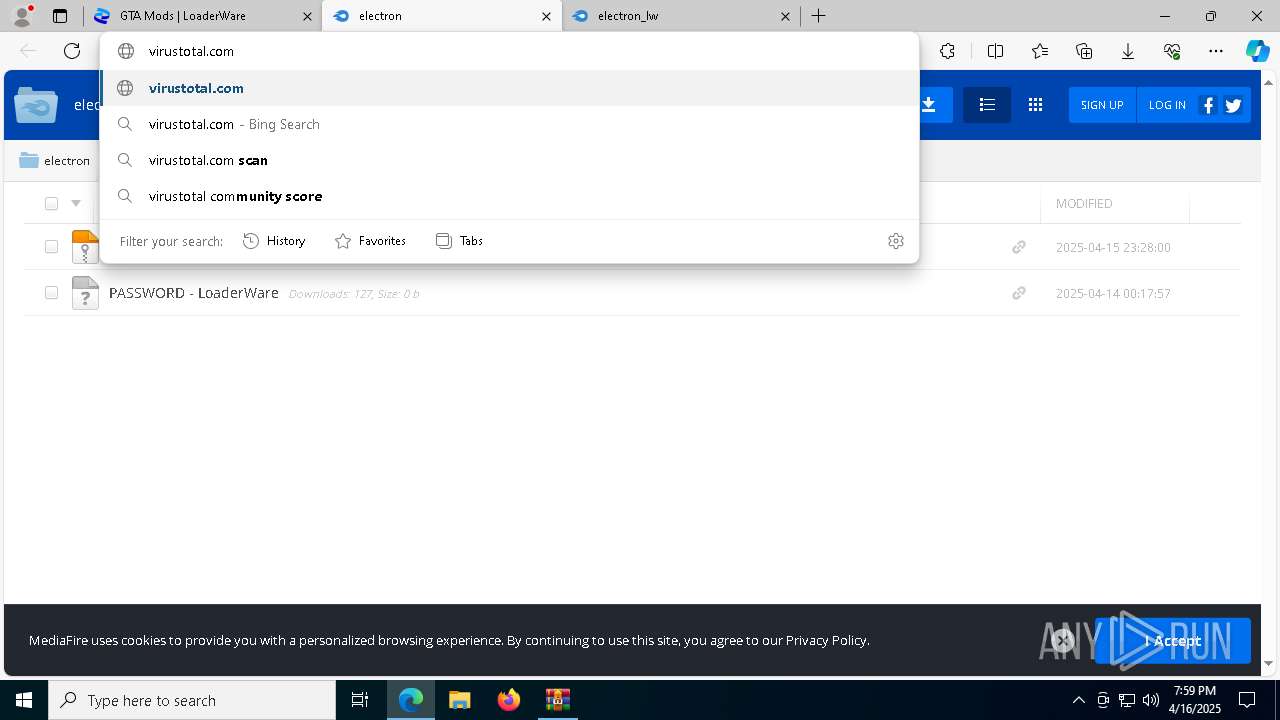This screenshot has width=1280, height=720.
Task: Click MediaFire download folder button
Action: click(930, 105)
